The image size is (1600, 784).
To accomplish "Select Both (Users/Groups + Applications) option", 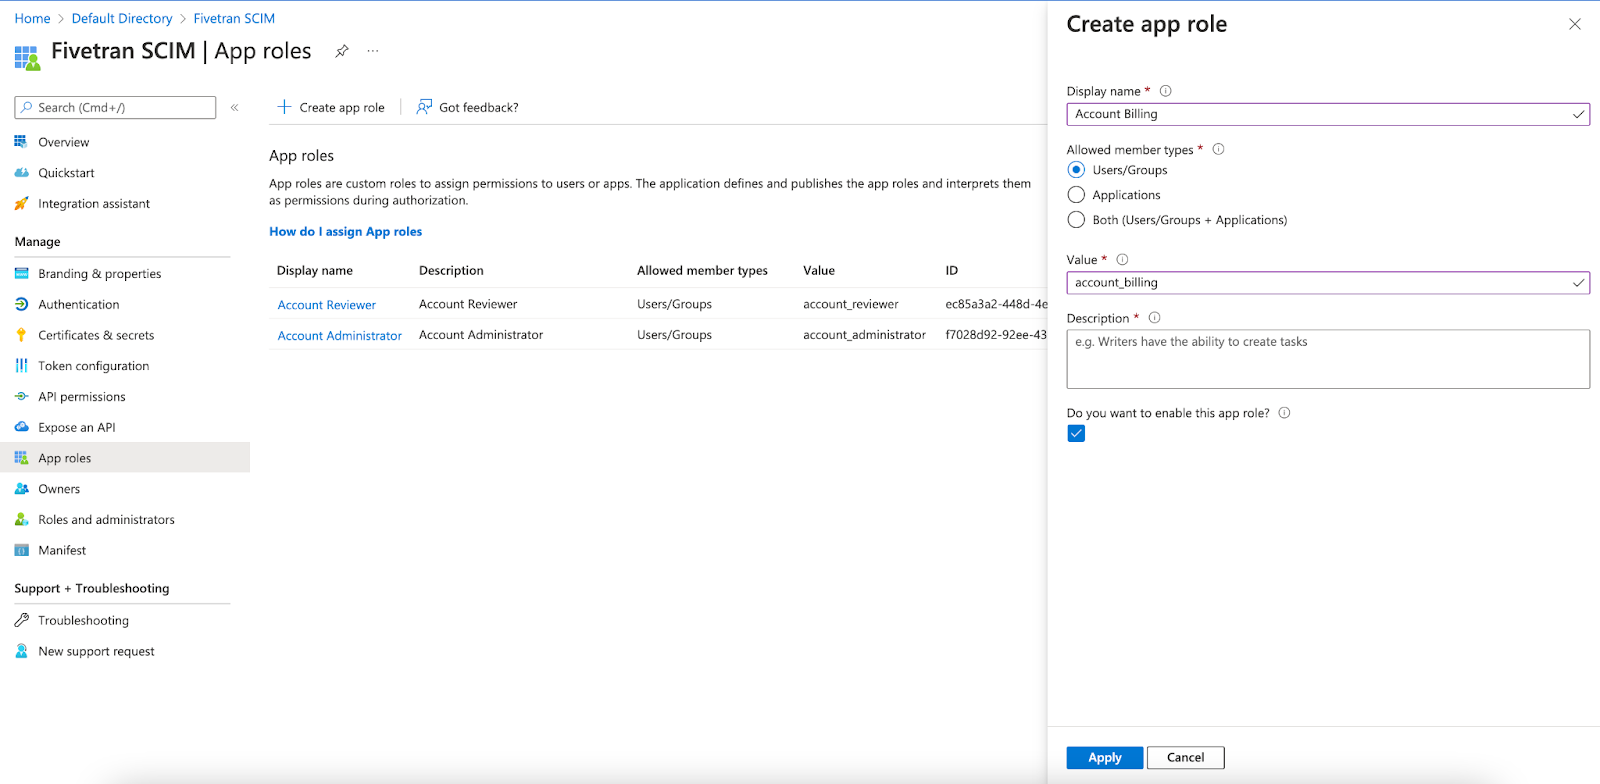I will coord(1076,220).
